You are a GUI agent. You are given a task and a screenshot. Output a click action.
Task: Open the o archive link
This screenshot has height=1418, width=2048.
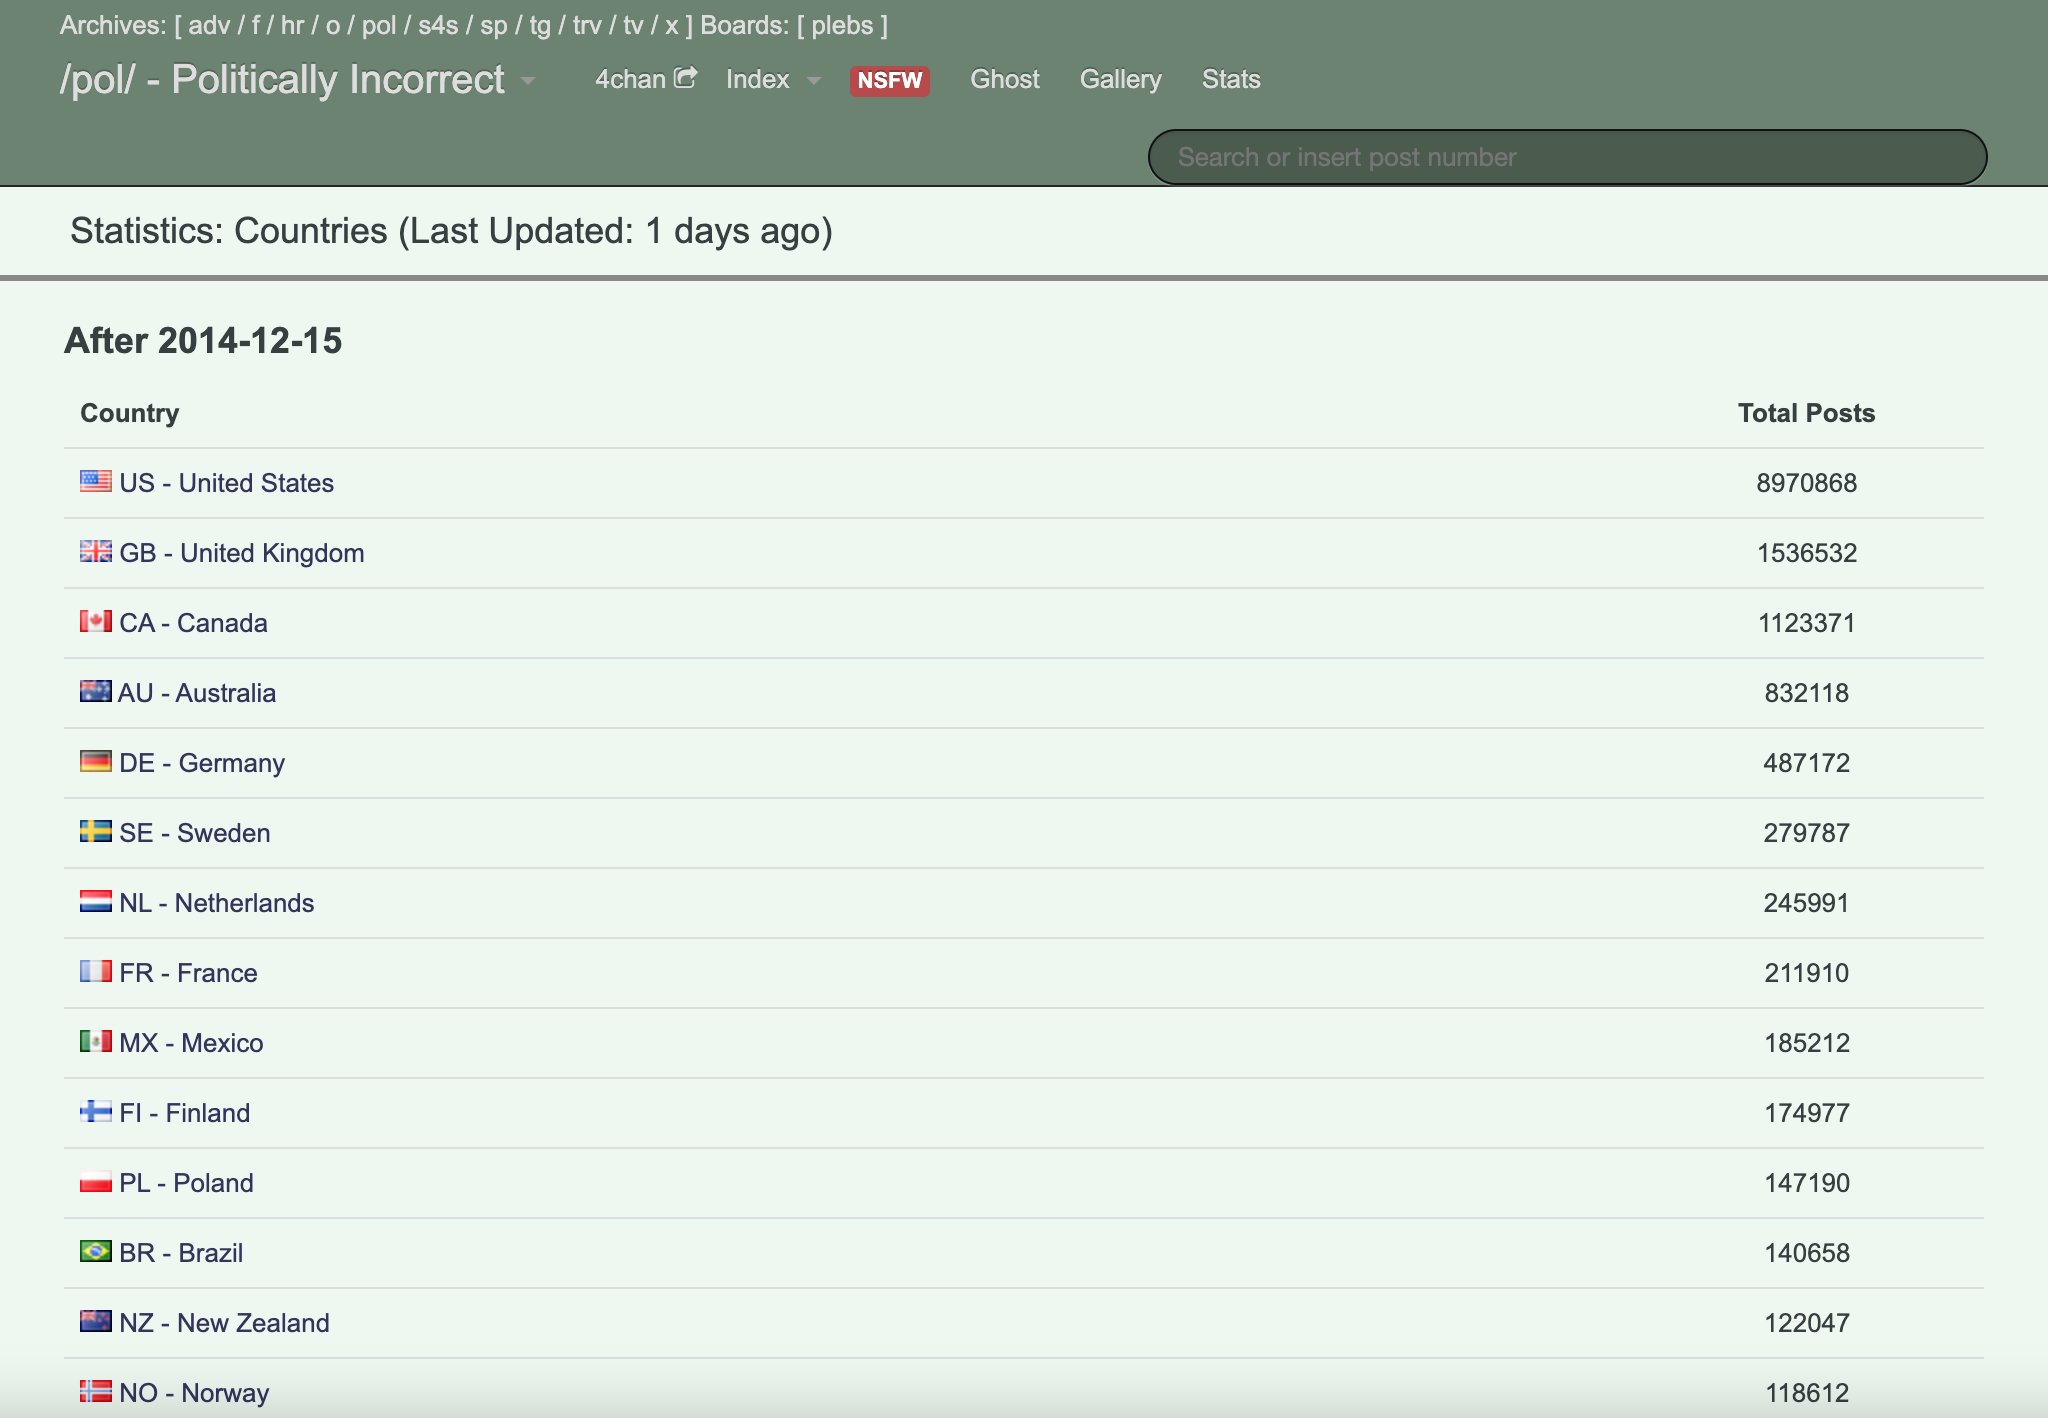point(333,25)
